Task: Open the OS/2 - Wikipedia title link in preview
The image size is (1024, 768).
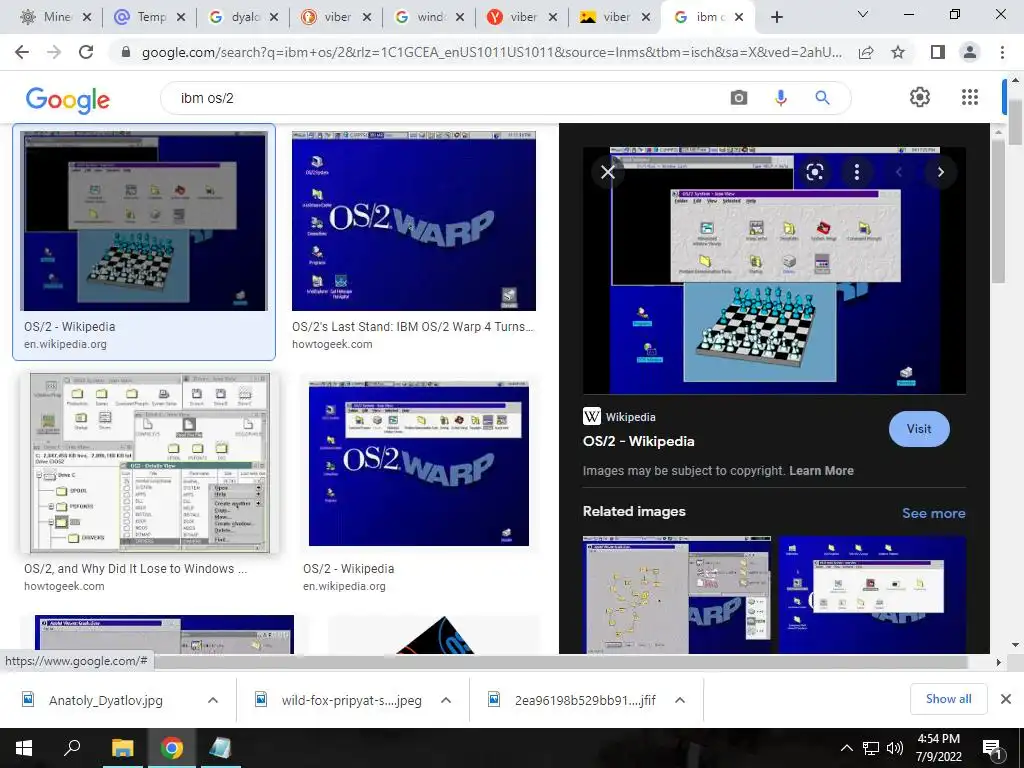Action: [638, 441]
